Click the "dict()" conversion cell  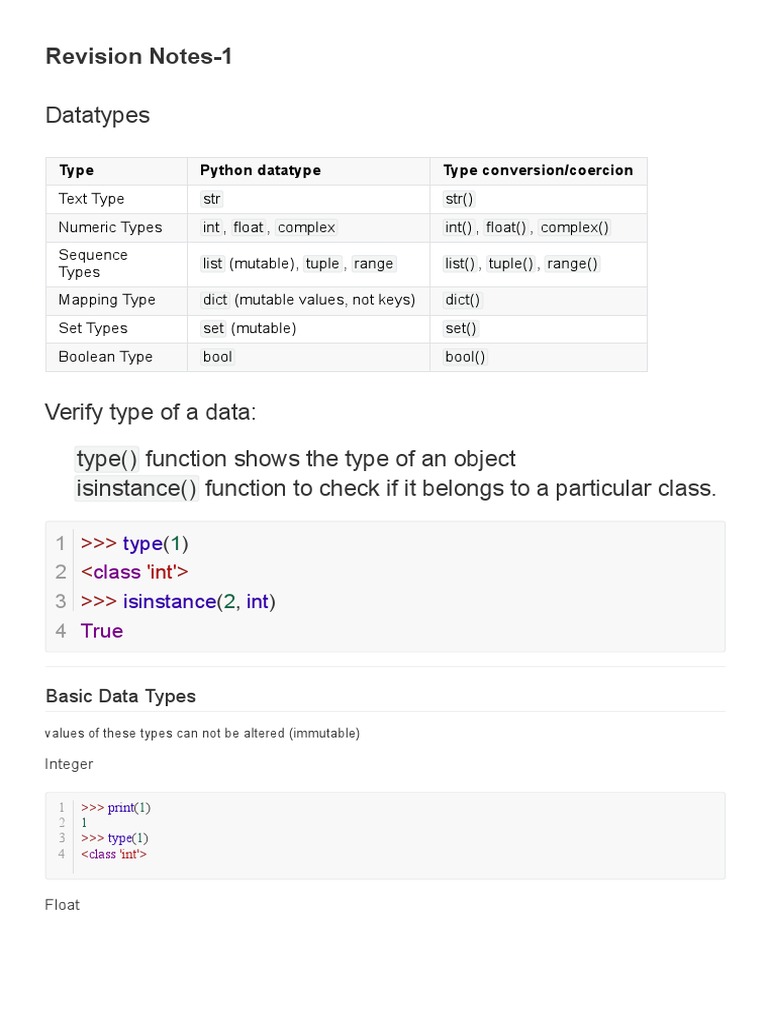(x=462, y=300)
